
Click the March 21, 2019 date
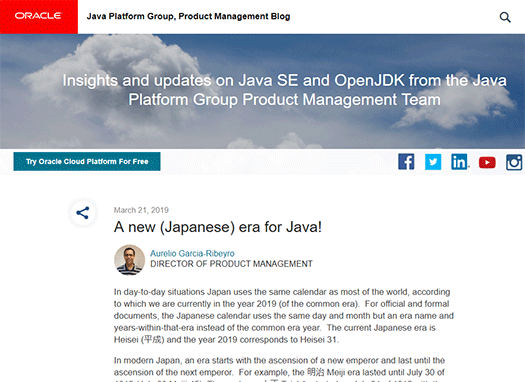point(141,210)
